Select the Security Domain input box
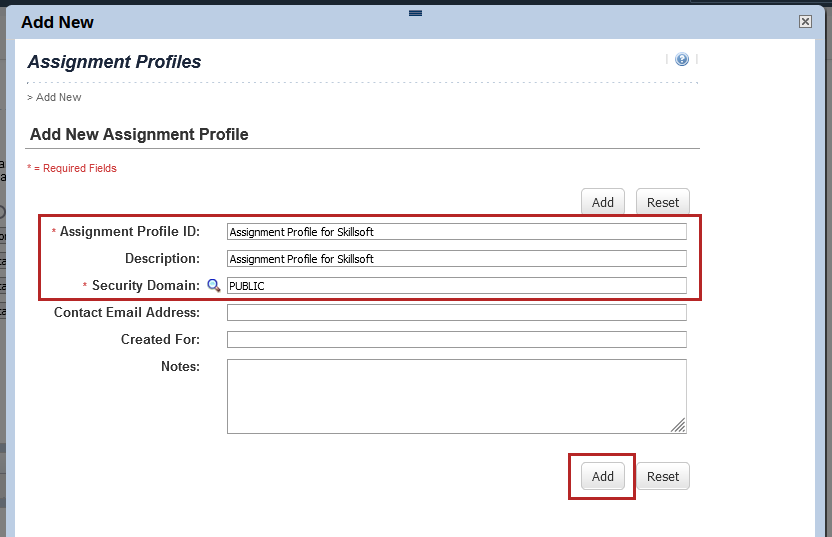This screenshot has height=537, width=832. click(x=456, y=286)
